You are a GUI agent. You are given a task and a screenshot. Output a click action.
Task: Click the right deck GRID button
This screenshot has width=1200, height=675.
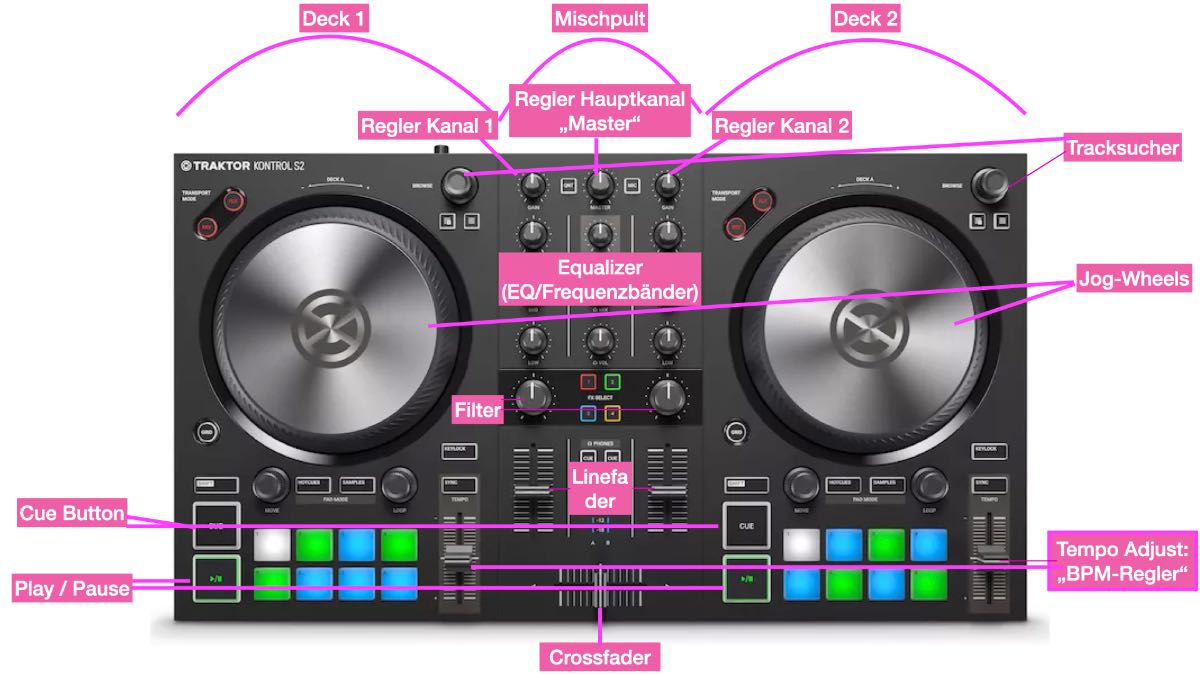click(737, 433)
